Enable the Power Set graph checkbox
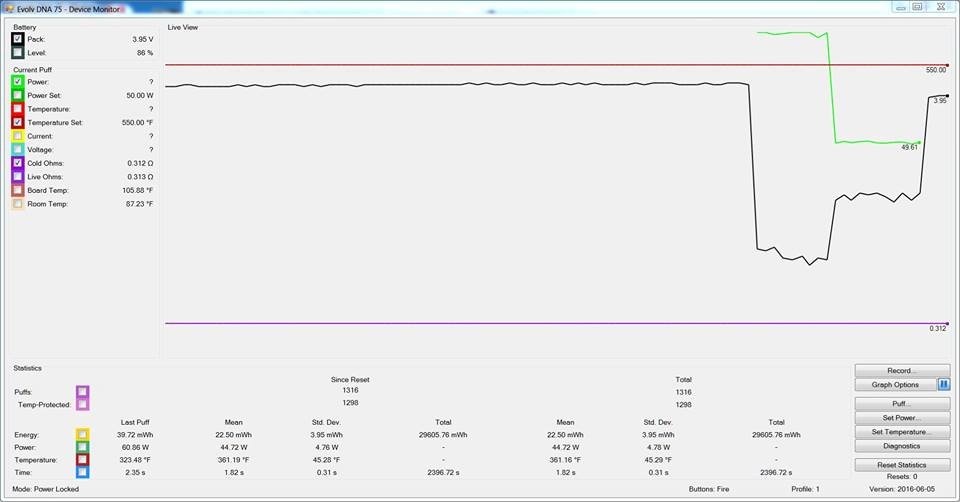Screen dimensions: 960x502 pos(18,95)
